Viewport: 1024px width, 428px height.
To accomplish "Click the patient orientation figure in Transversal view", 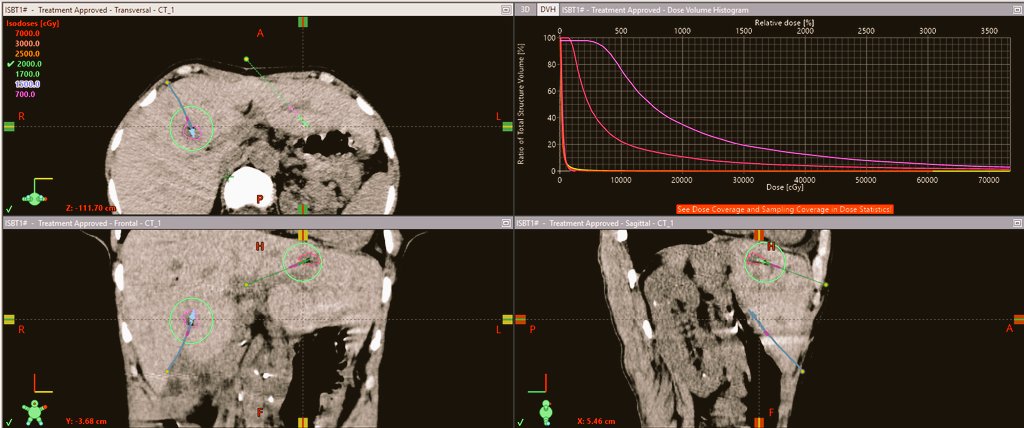I will click(x=37, y=193).
